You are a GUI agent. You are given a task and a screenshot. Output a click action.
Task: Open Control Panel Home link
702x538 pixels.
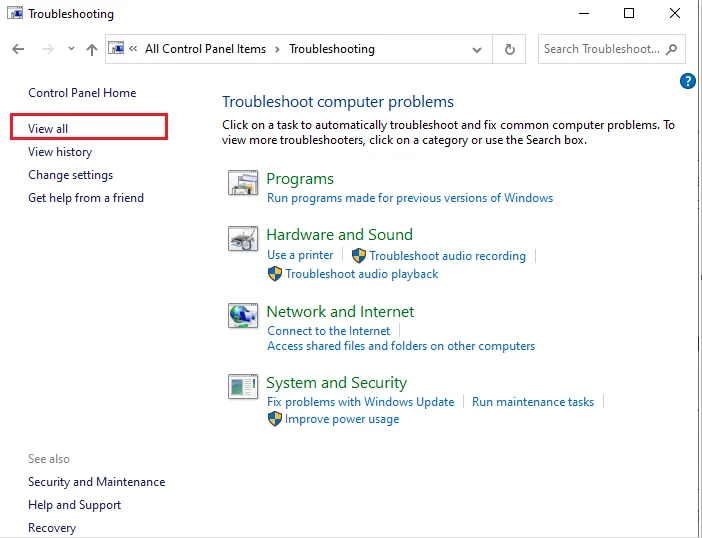pyautogui.click(x=82, y=93)
